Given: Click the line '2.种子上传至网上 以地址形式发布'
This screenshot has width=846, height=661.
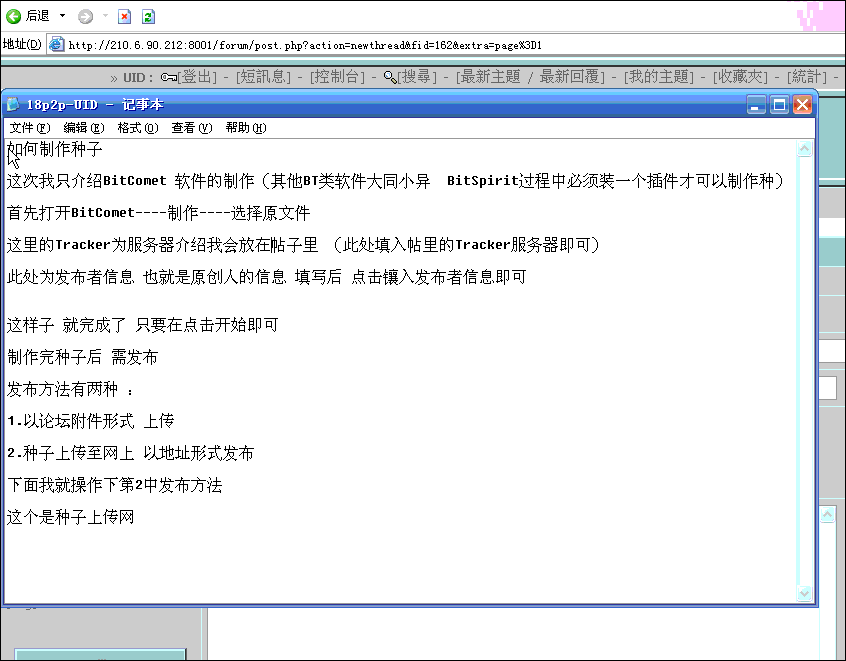Looking at the screenshot, I should [131, 453].
